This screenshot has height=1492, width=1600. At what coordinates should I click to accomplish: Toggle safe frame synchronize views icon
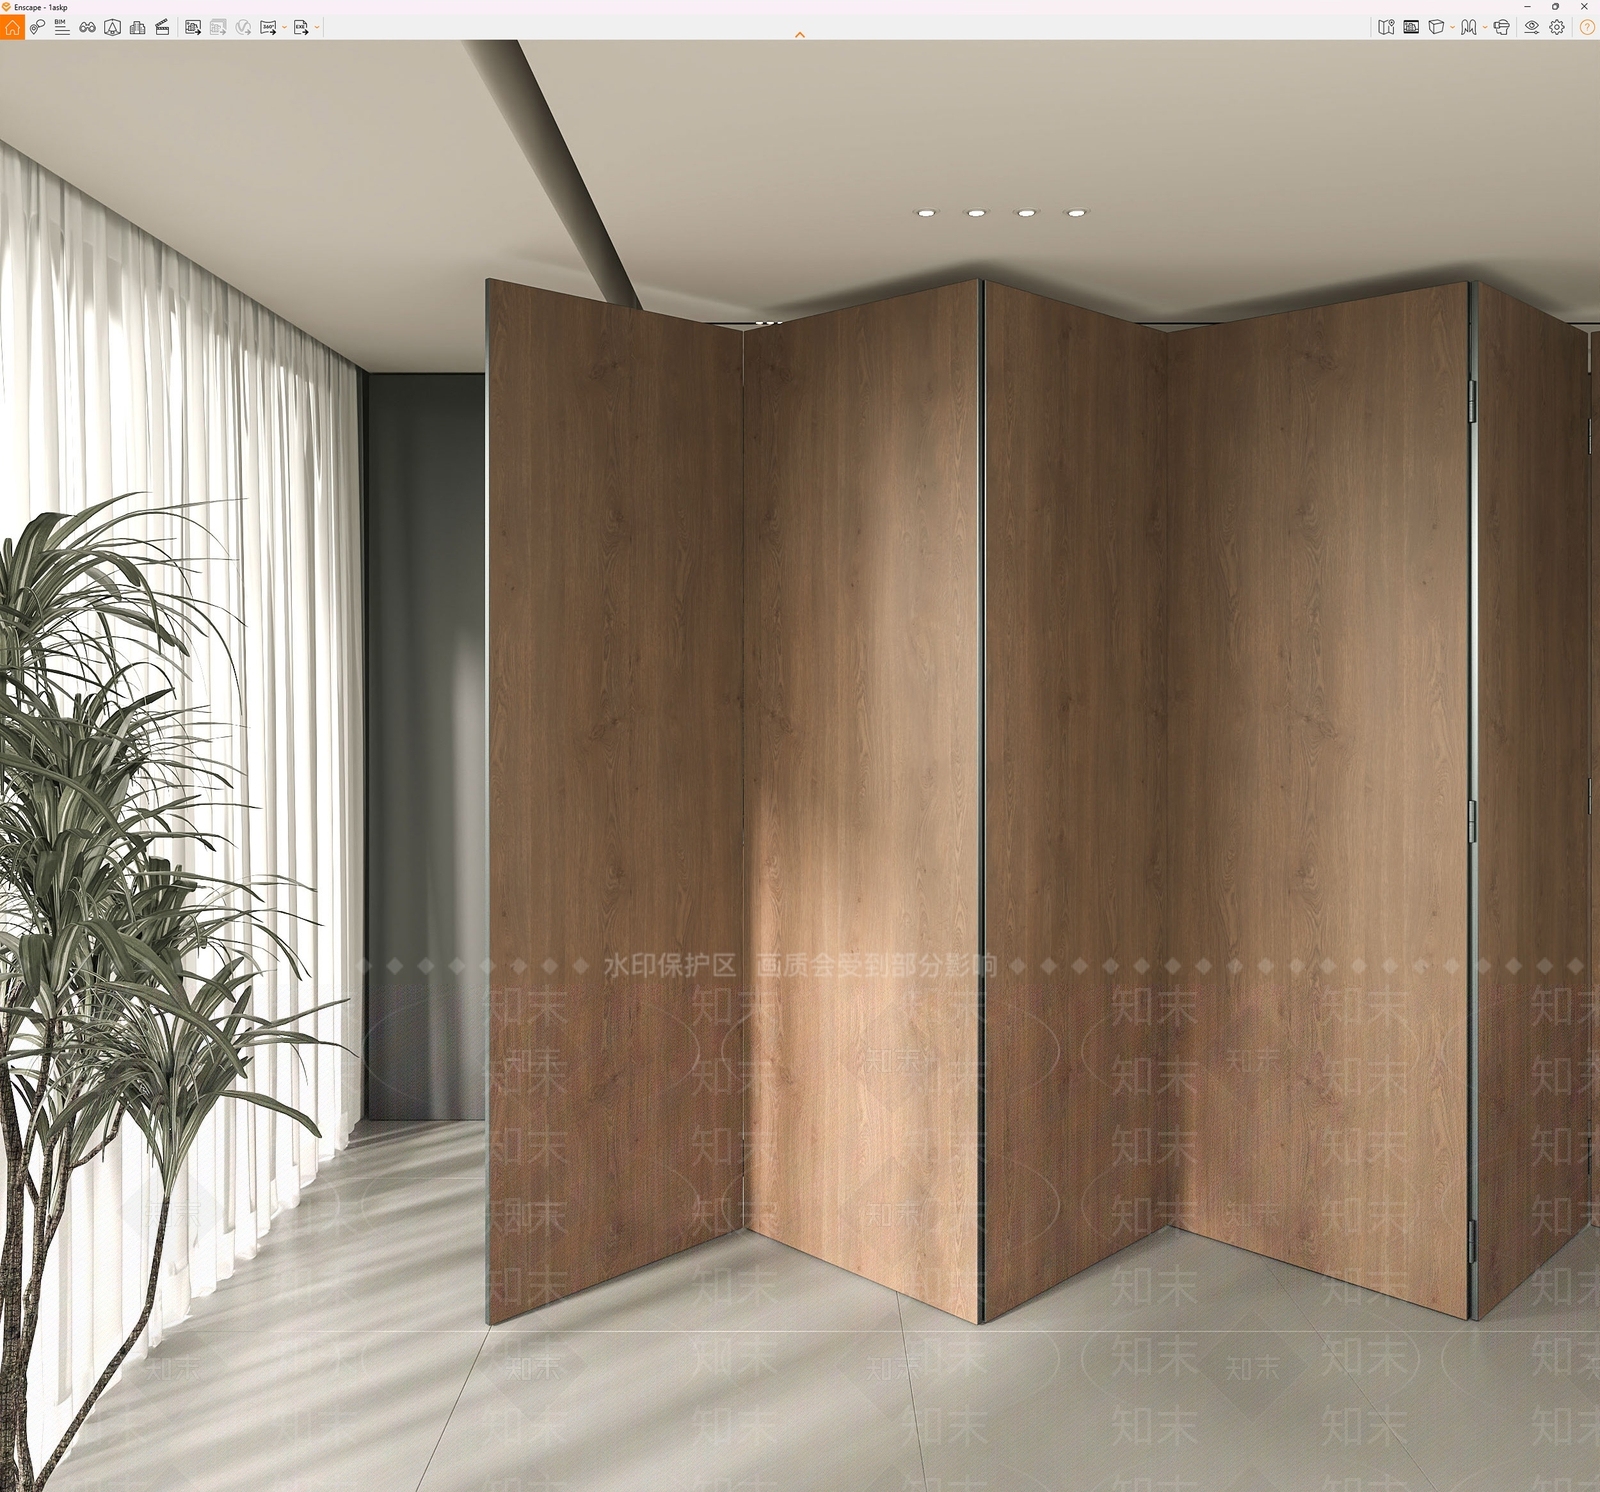coord(112,27)
